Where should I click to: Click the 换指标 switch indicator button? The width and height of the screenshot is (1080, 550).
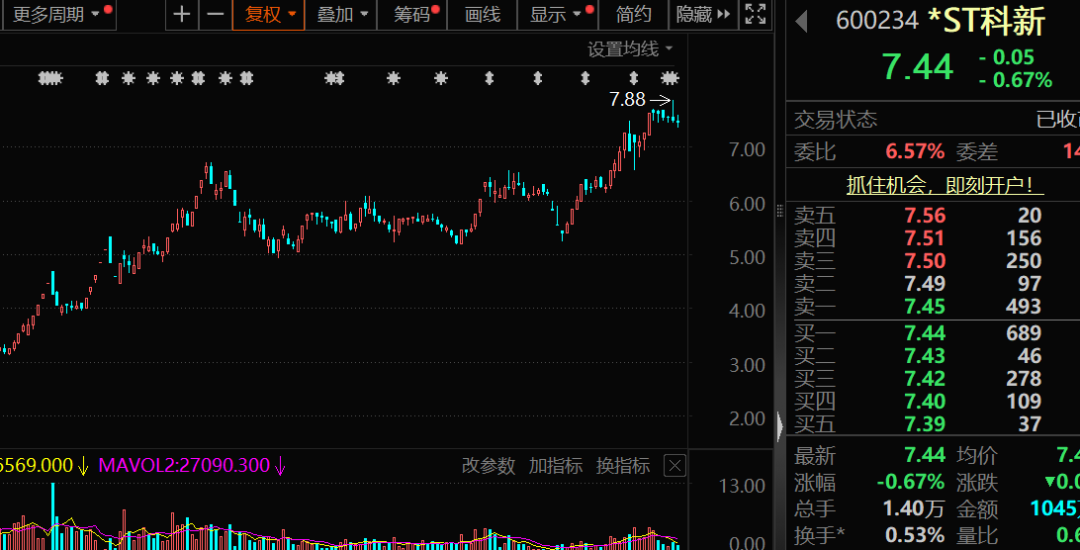(623, 466)
